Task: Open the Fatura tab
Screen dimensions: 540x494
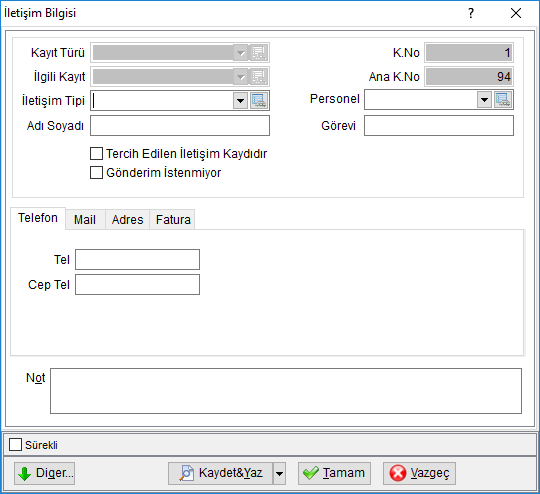Action: pyautogui.click(x=173, y=219)
